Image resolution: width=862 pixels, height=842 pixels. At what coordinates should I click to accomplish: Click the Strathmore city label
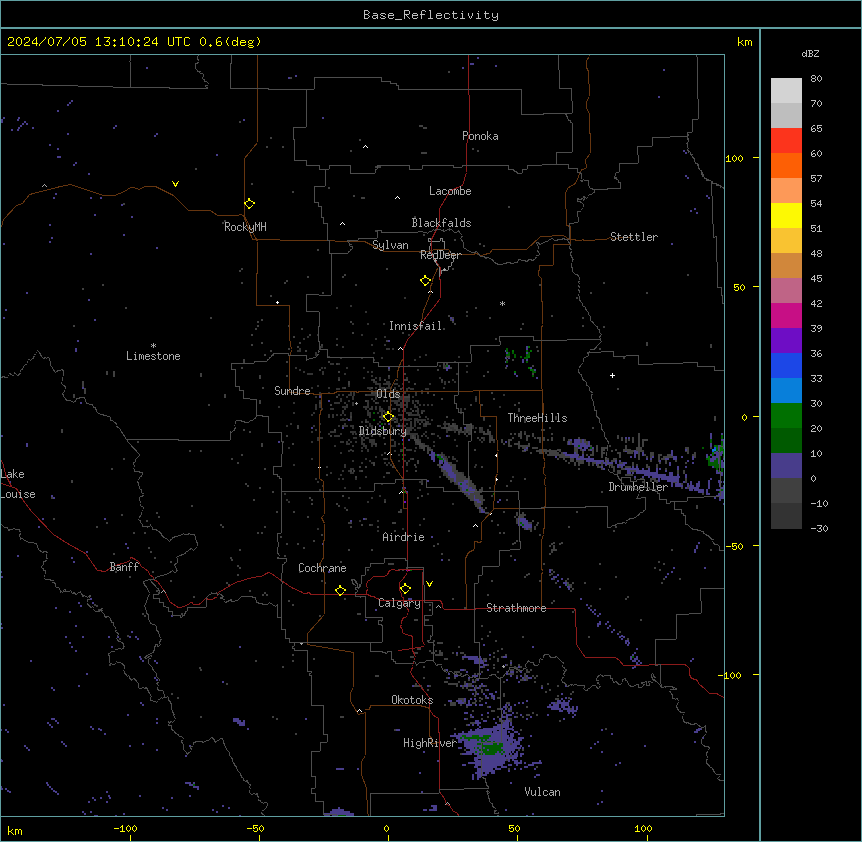[x=516, y=608]
